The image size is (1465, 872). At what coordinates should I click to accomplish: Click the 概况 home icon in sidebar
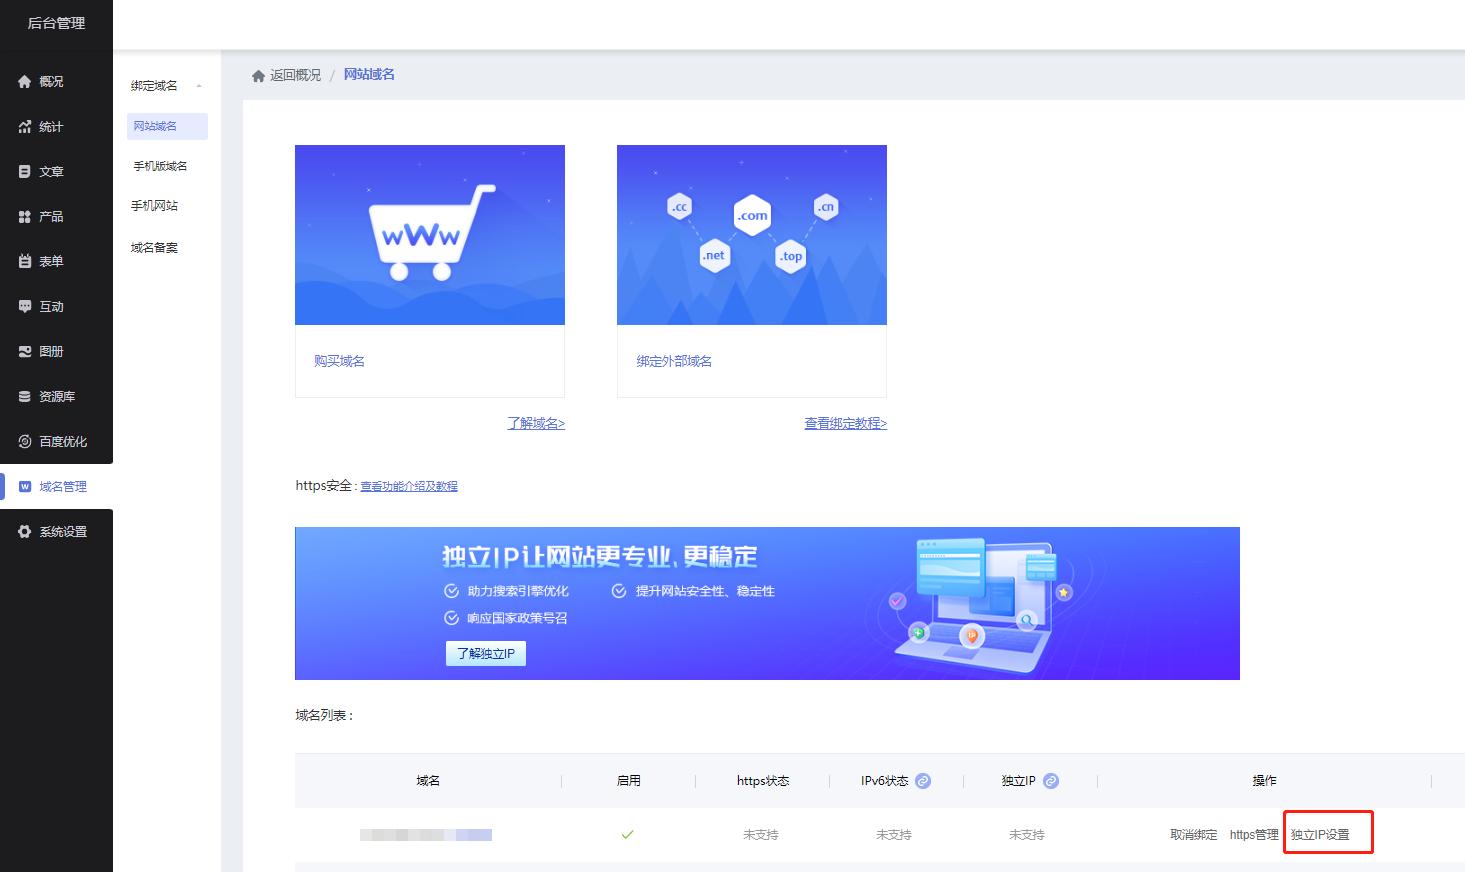click(25, 82)
